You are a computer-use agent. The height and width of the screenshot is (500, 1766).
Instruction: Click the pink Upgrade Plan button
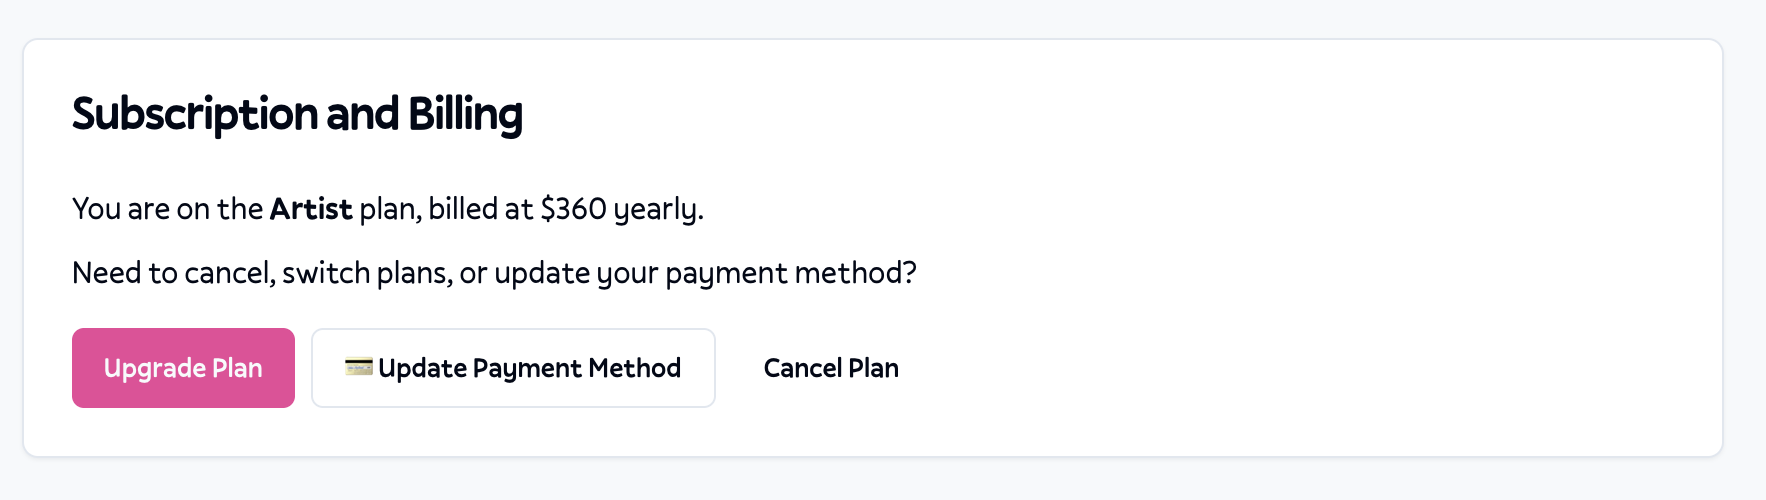183,368
